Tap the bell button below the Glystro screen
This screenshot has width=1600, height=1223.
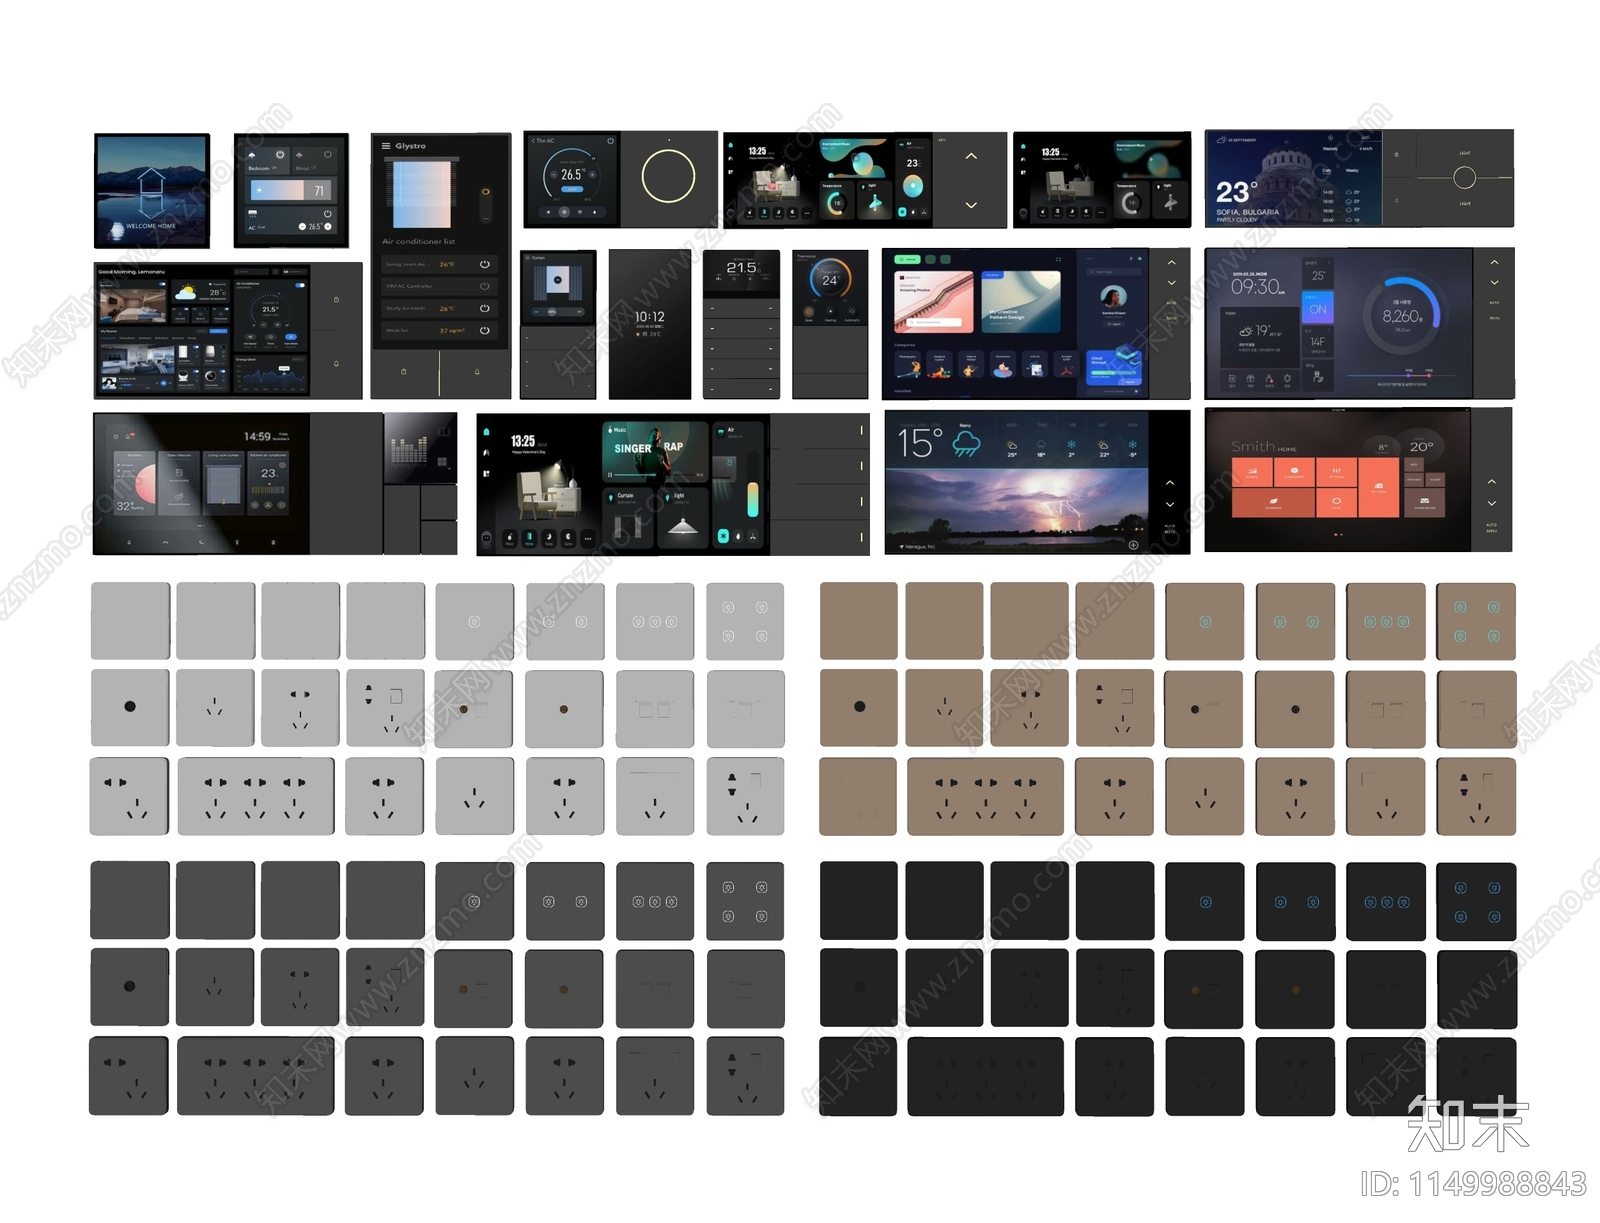click(x=477, y=372)
